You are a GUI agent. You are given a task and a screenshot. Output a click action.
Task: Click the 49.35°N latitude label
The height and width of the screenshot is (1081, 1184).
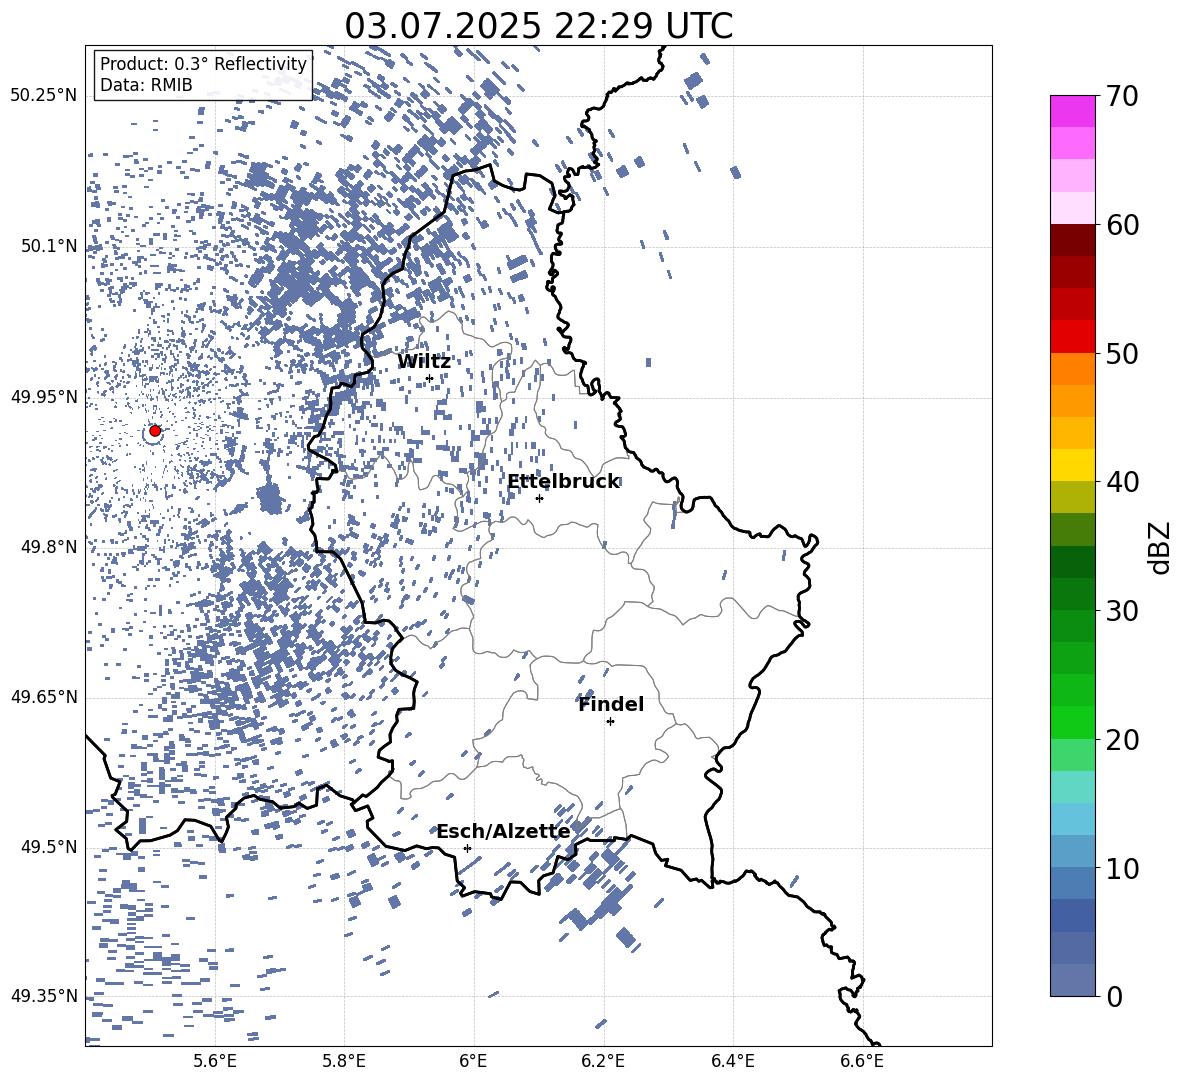click(x=44, y=996)
